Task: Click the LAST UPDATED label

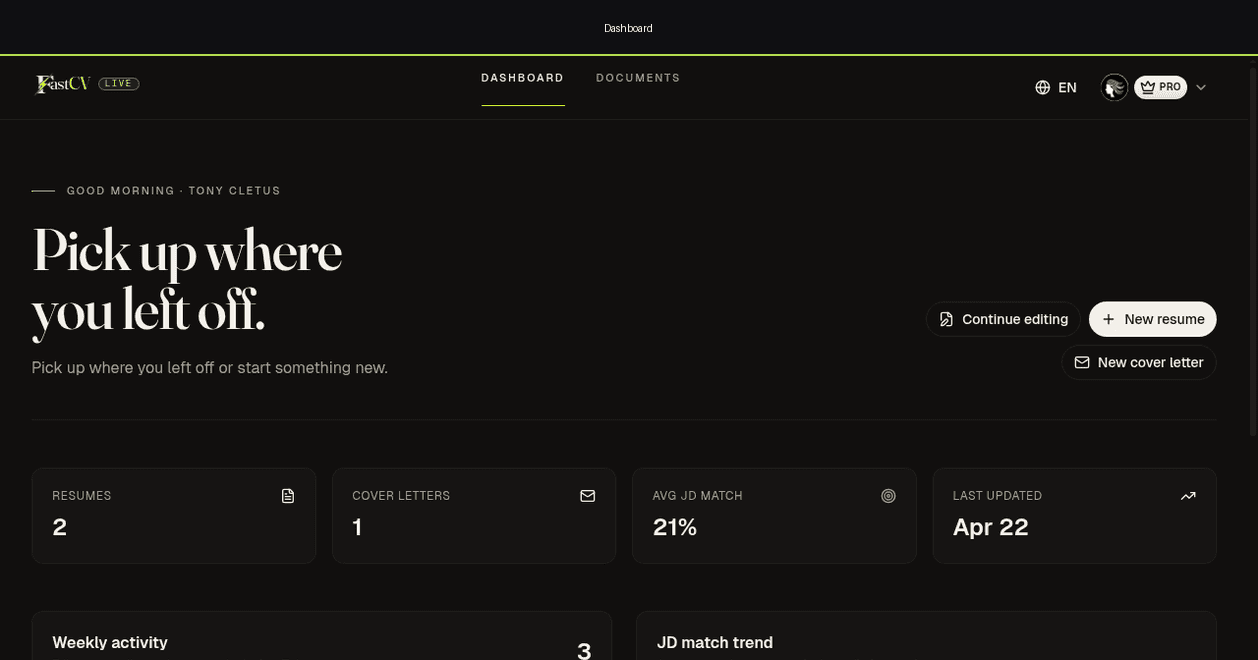Action: (x=998, y=496)
